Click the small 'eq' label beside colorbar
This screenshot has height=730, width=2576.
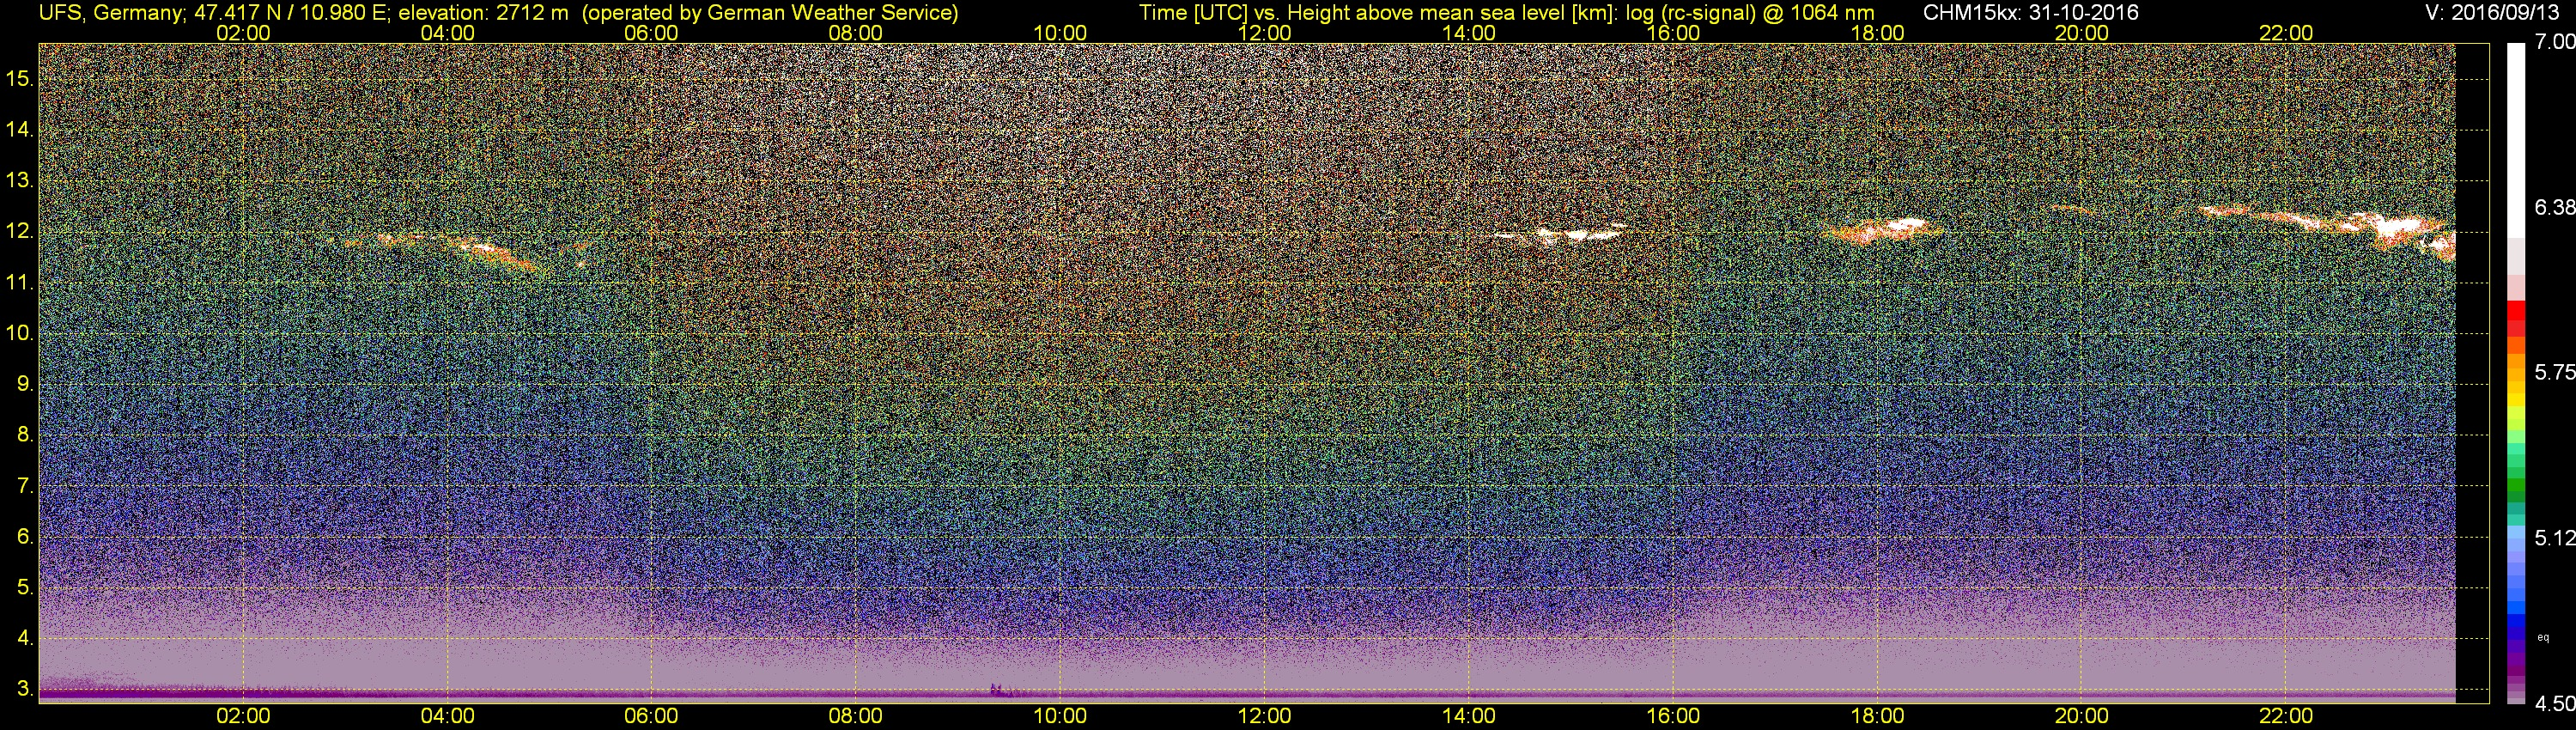(x=2544, y=637)
